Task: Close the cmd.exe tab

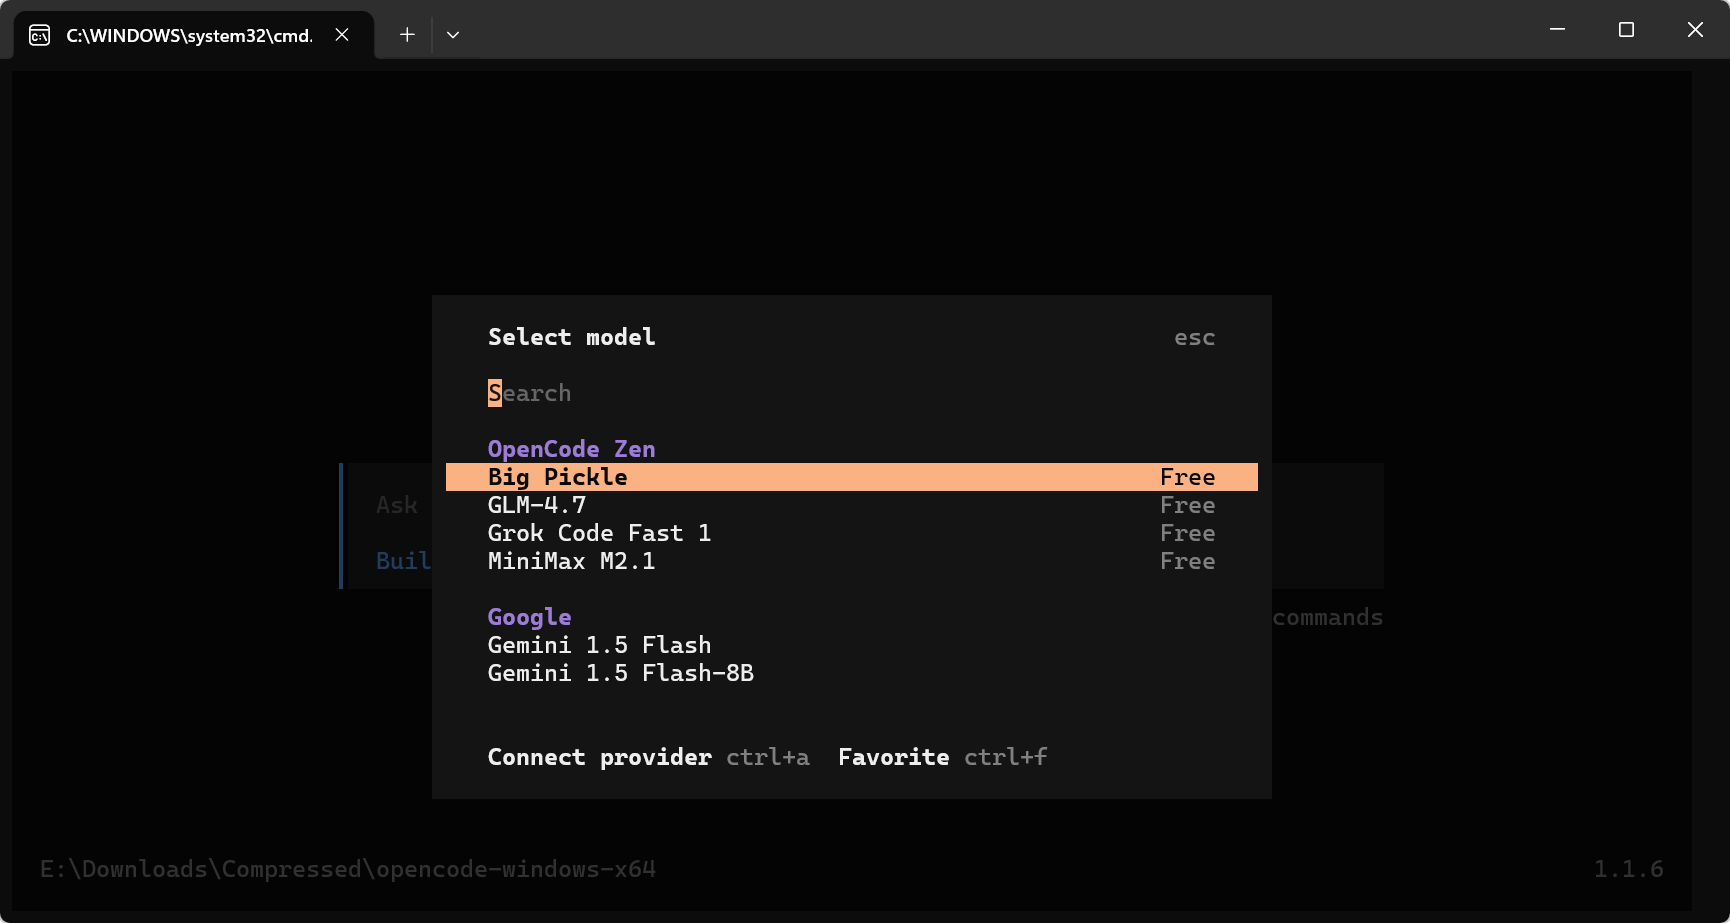Action: 341,34
